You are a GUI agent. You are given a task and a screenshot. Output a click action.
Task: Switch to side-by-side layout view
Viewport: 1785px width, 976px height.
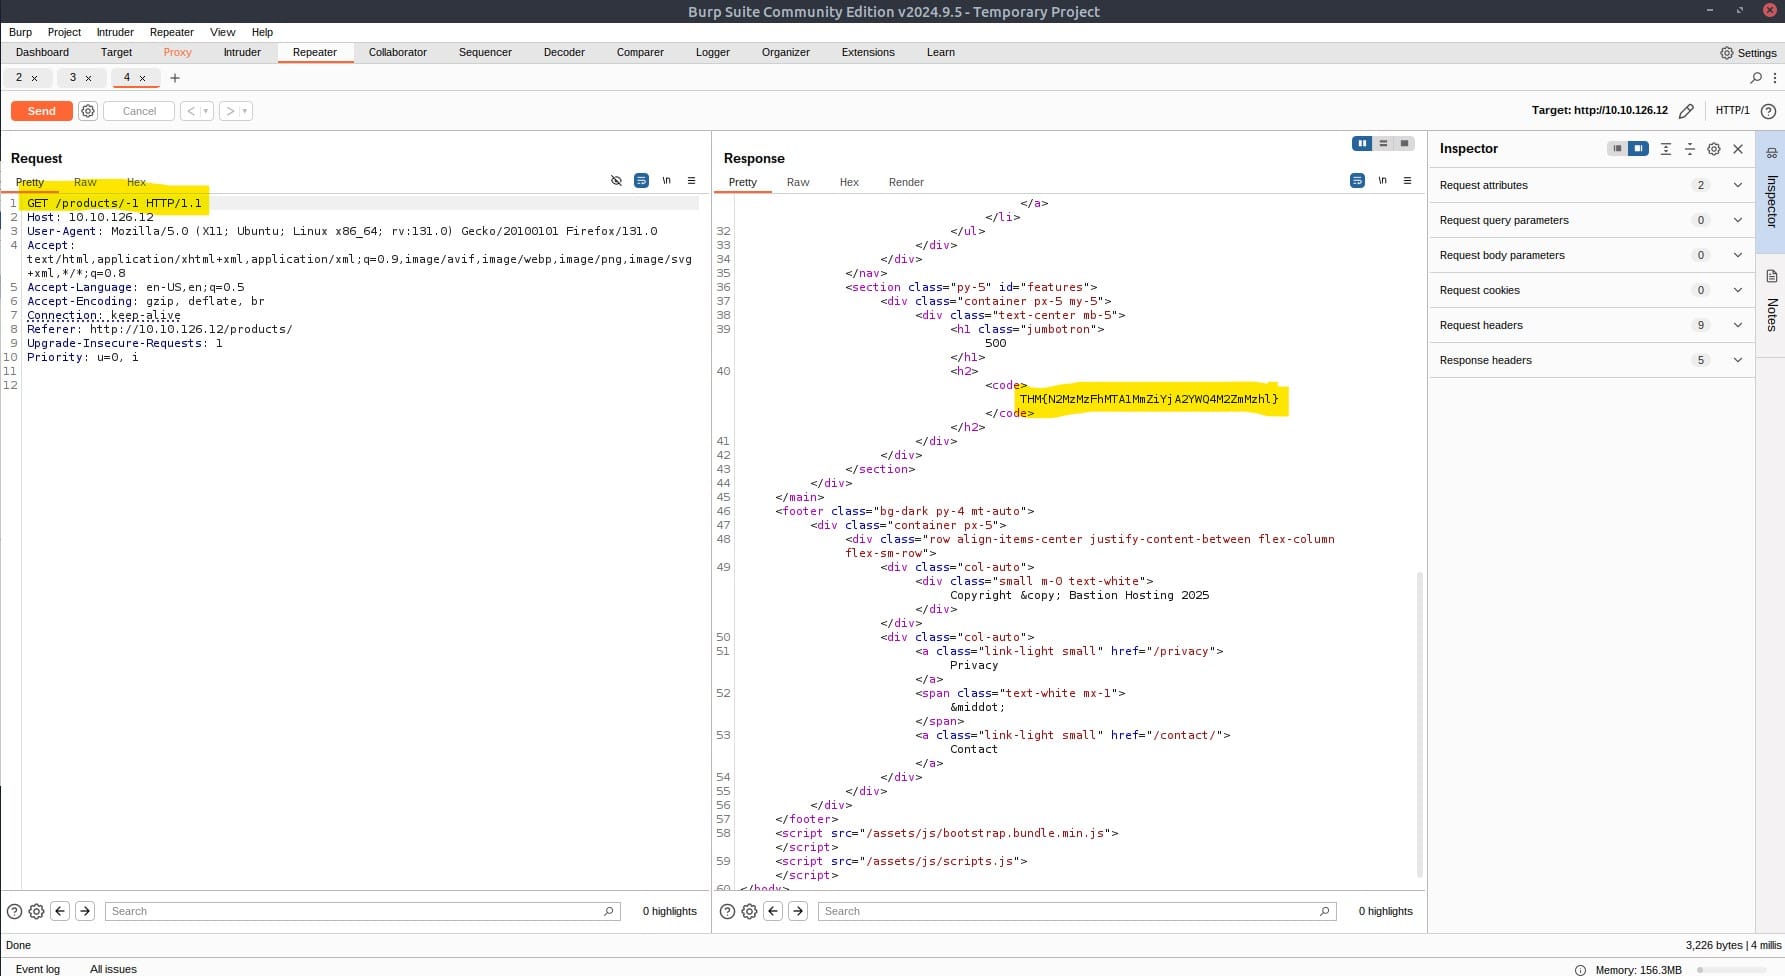coord(1361,144)
